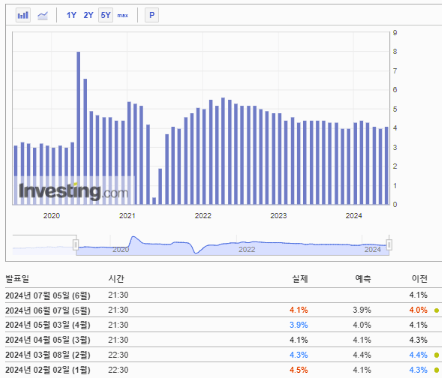
Task: Select the 2Y time range
Action: 88,15
